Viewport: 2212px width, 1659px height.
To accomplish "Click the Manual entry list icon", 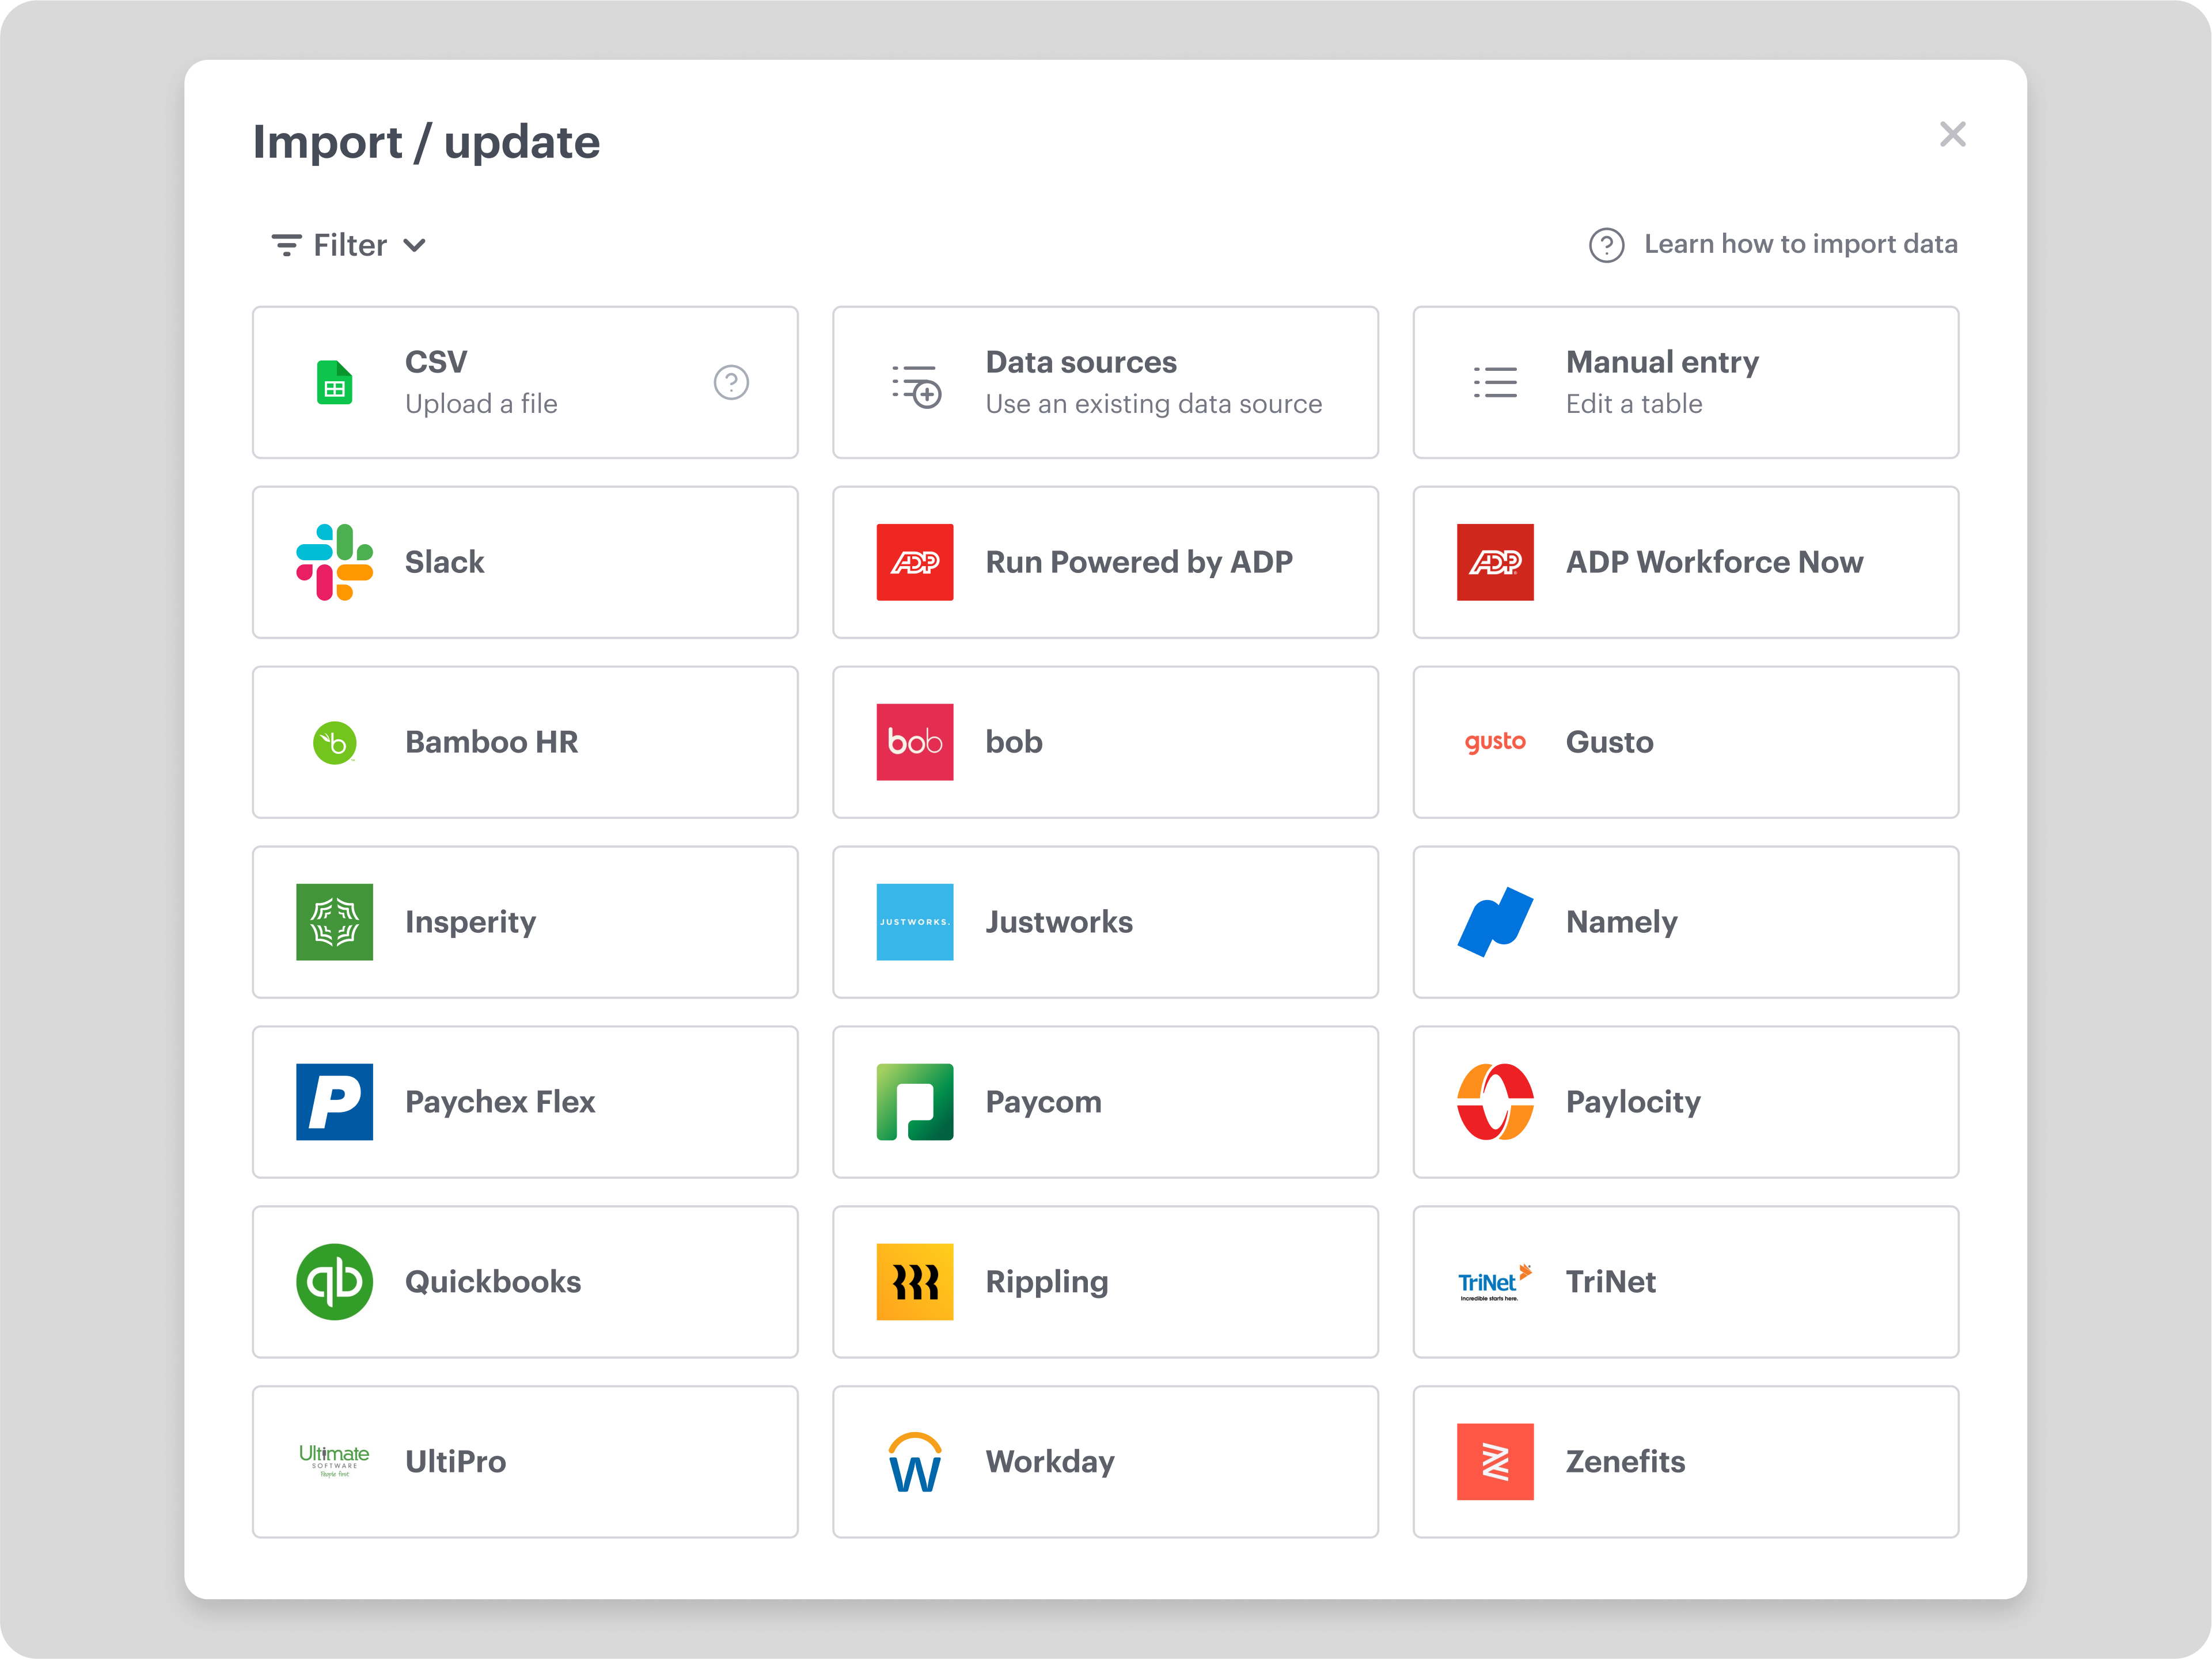I will click(1495, 382).
